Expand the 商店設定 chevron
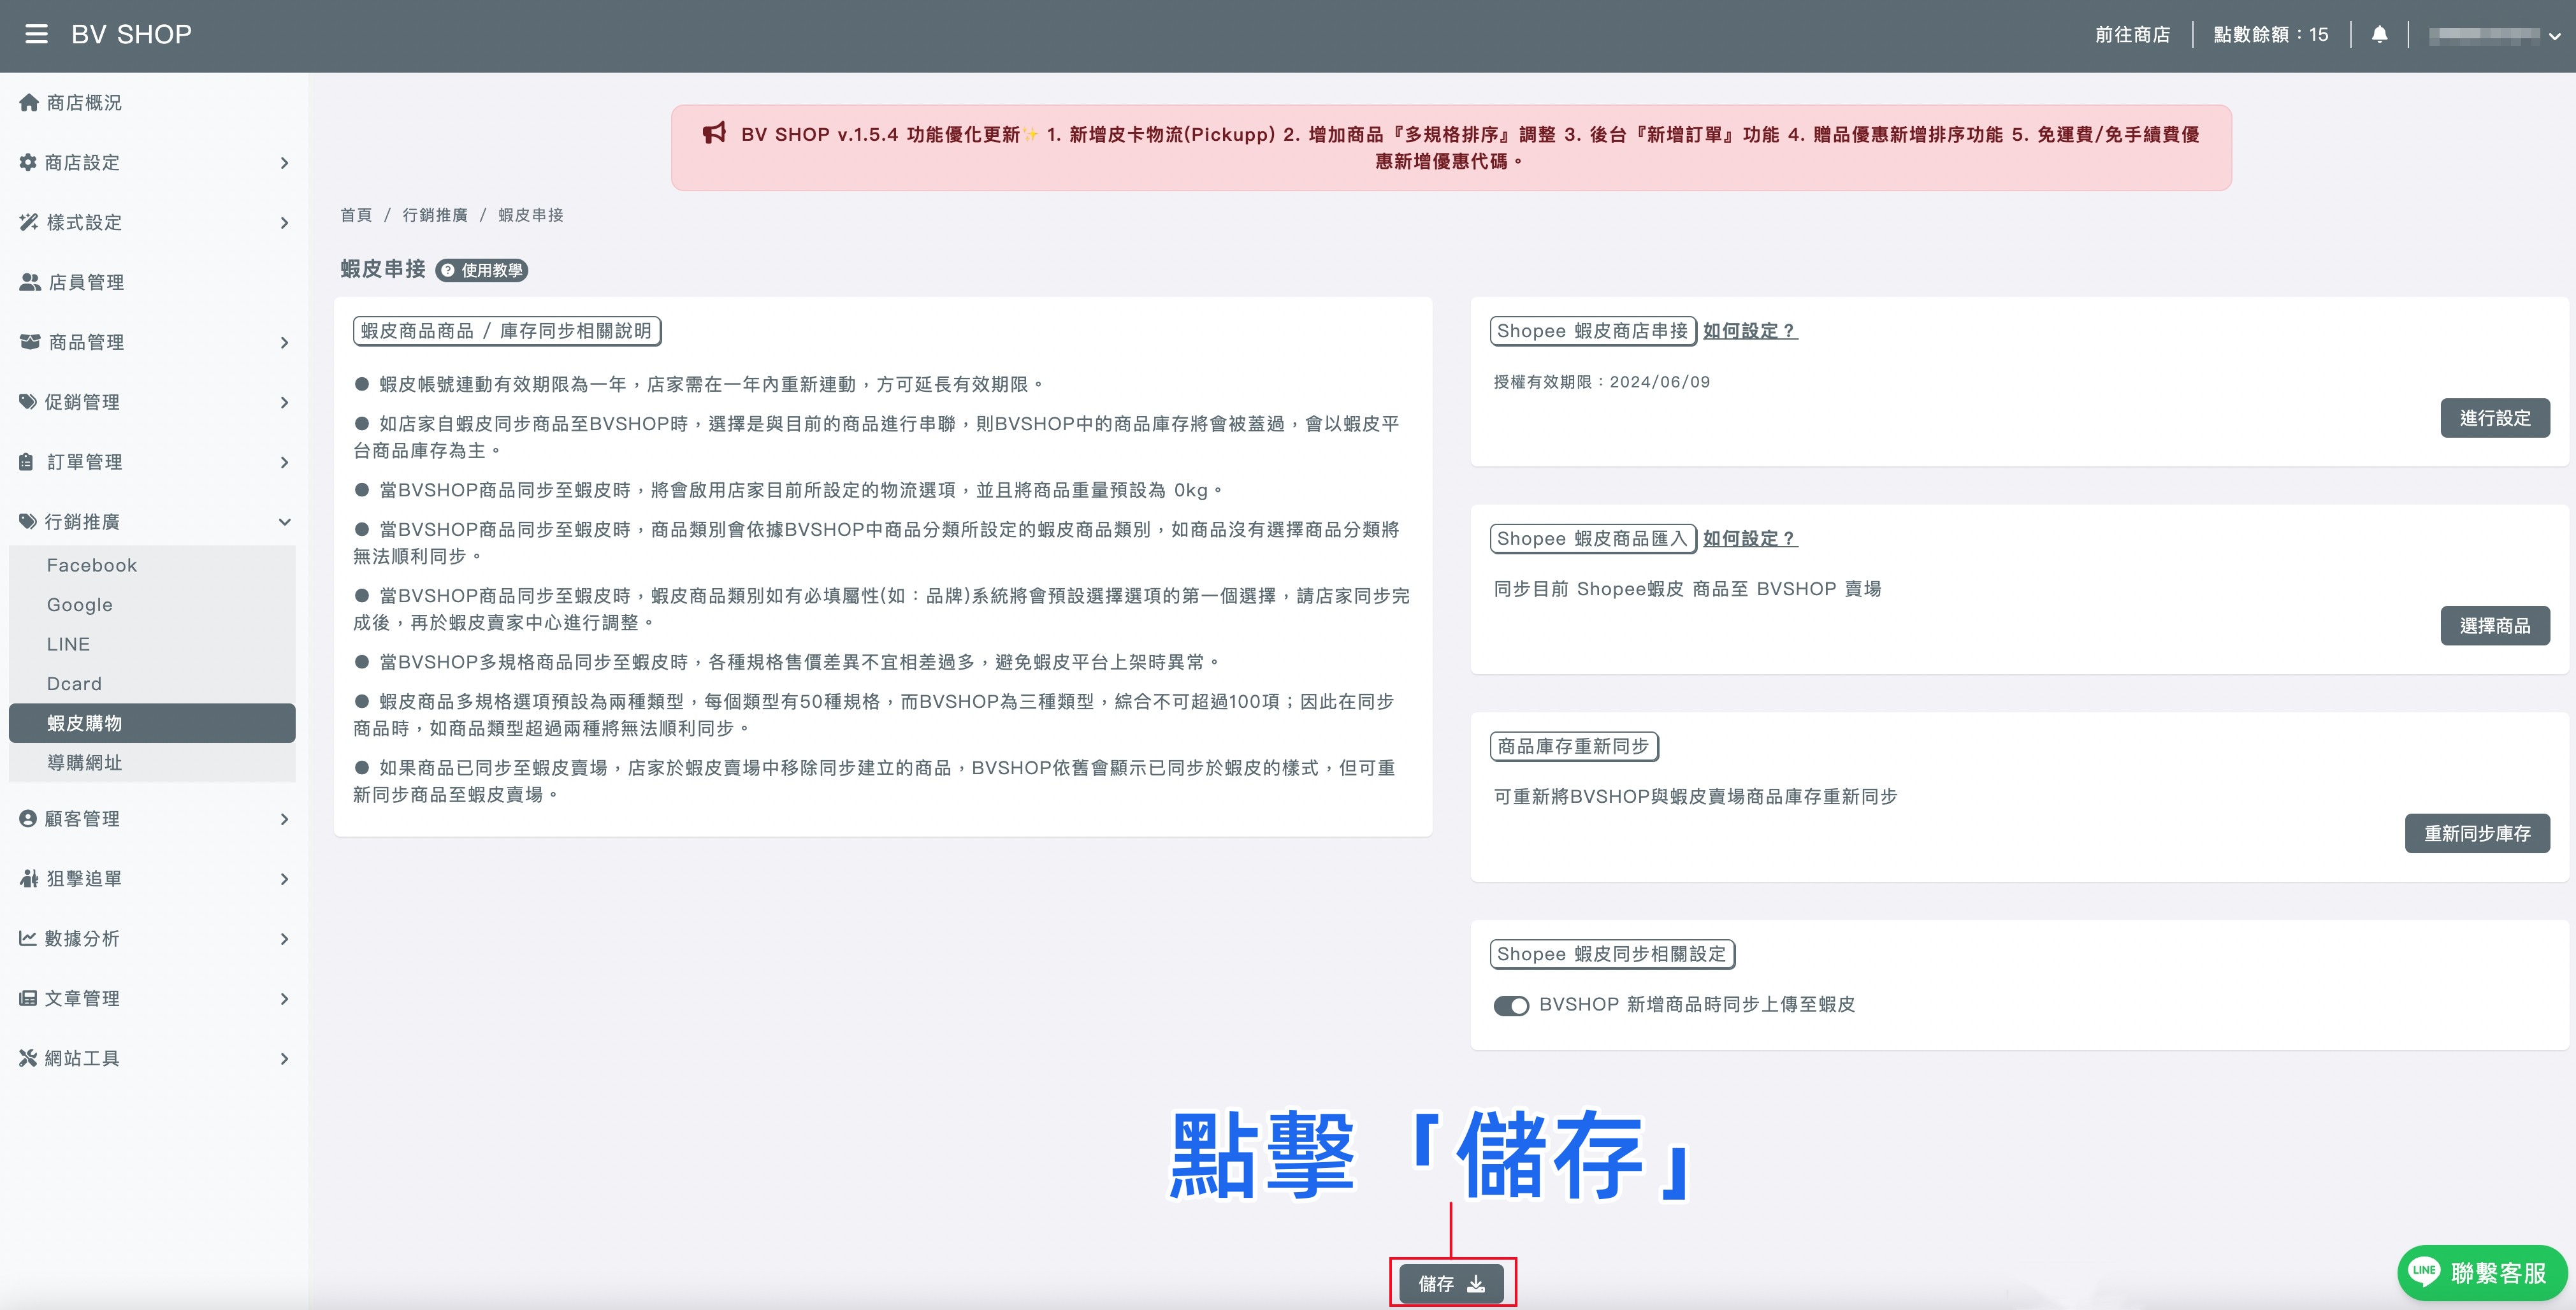The image size is (2576, 1310). 285,162
